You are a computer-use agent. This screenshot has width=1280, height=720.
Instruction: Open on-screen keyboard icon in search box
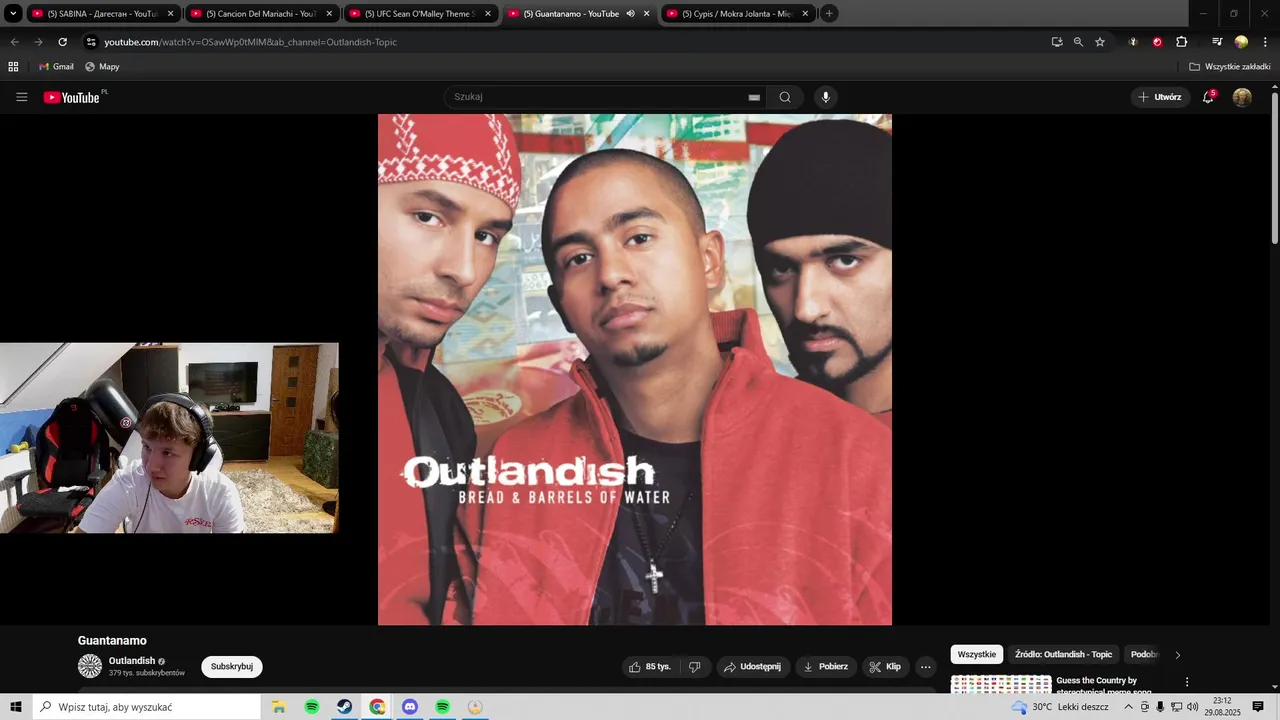pyautogui.click(x=754, y=97)
